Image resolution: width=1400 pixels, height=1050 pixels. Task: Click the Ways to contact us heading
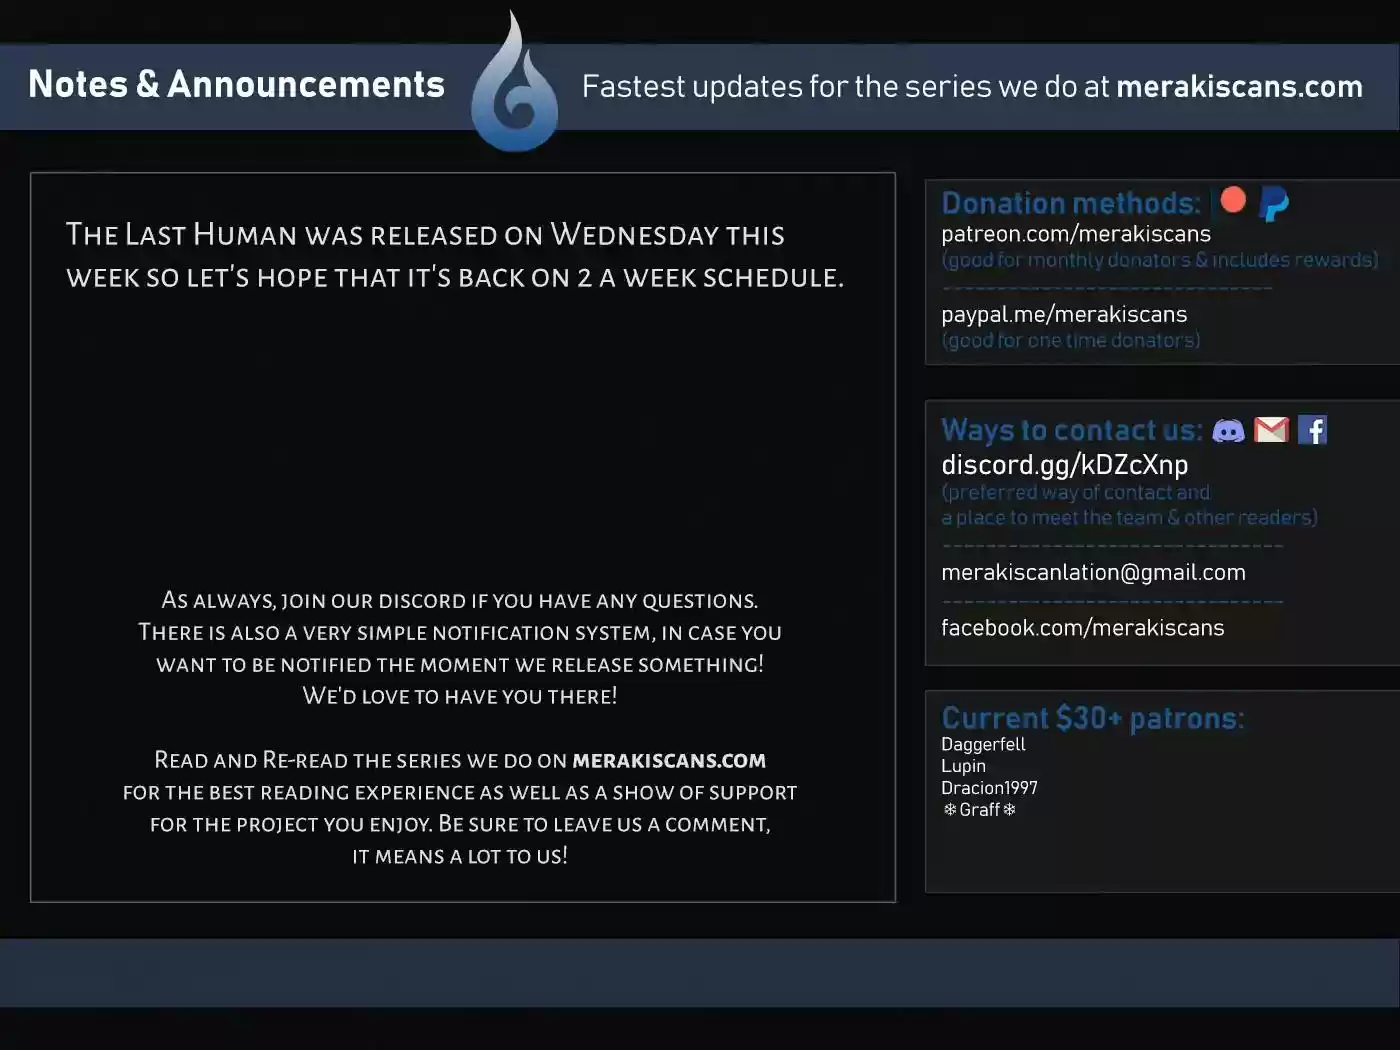[x=1072, y=430]
